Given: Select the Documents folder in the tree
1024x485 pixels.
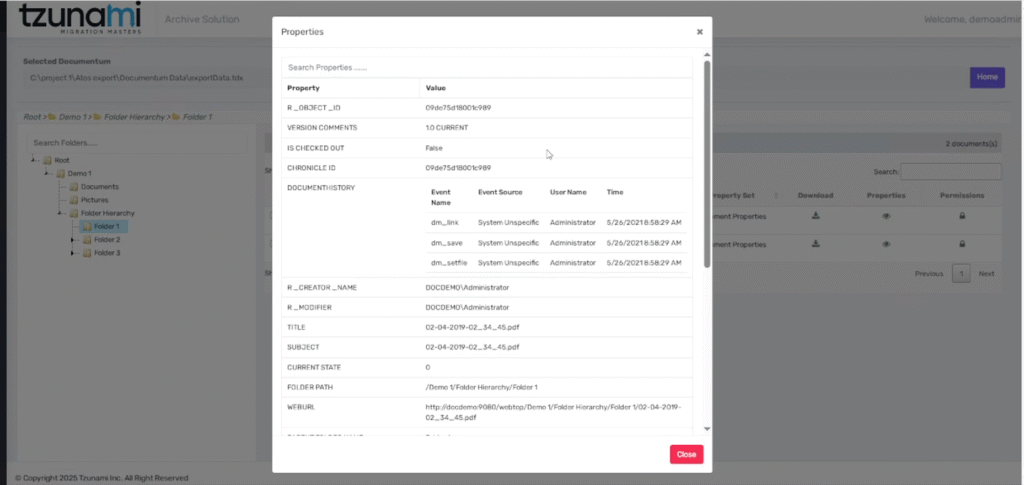Looking at the screenshot, I should click(99, 187).
